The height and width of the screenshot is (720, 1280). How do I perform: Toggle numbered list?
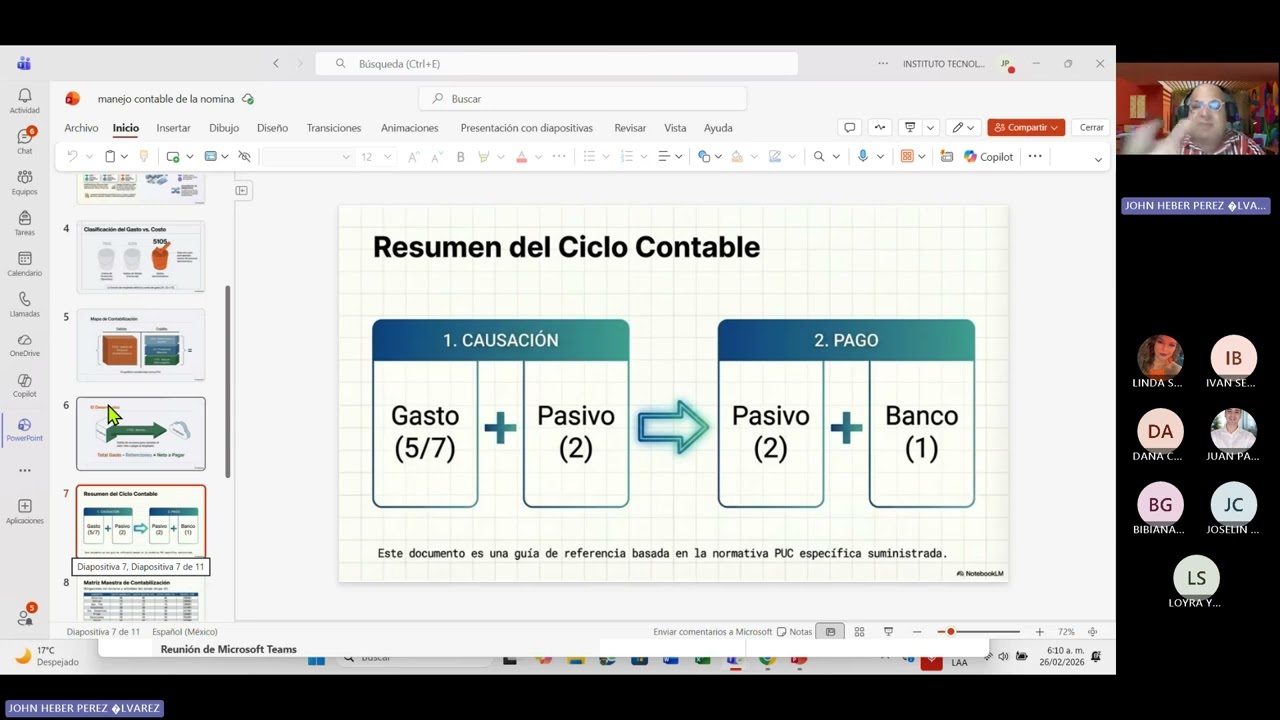pos(626,157)
